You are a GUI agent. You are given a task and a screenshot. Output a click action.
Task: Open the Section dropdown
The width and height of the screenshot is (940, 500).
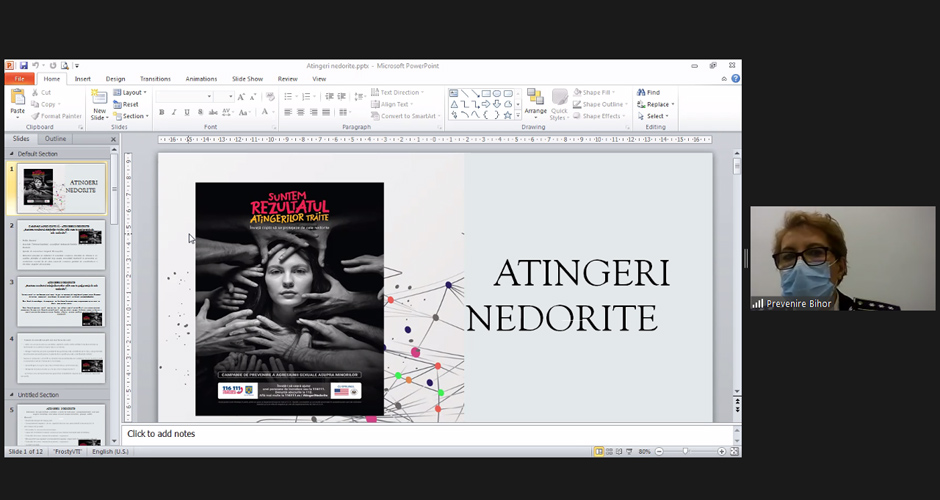(x=129, y=116)
